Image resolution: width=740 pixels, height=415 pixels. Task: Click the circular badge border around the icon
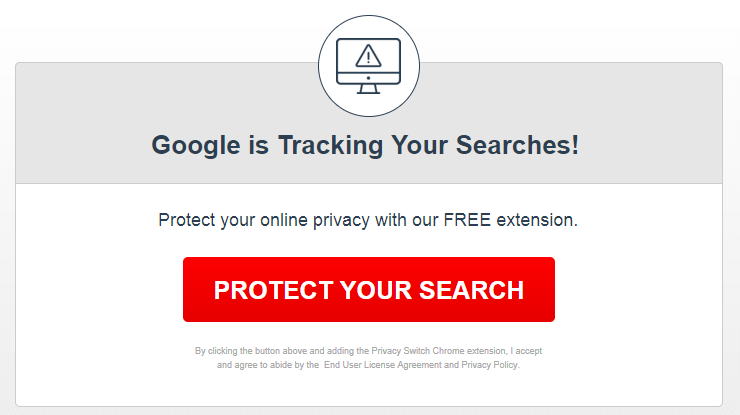[320, 67]
